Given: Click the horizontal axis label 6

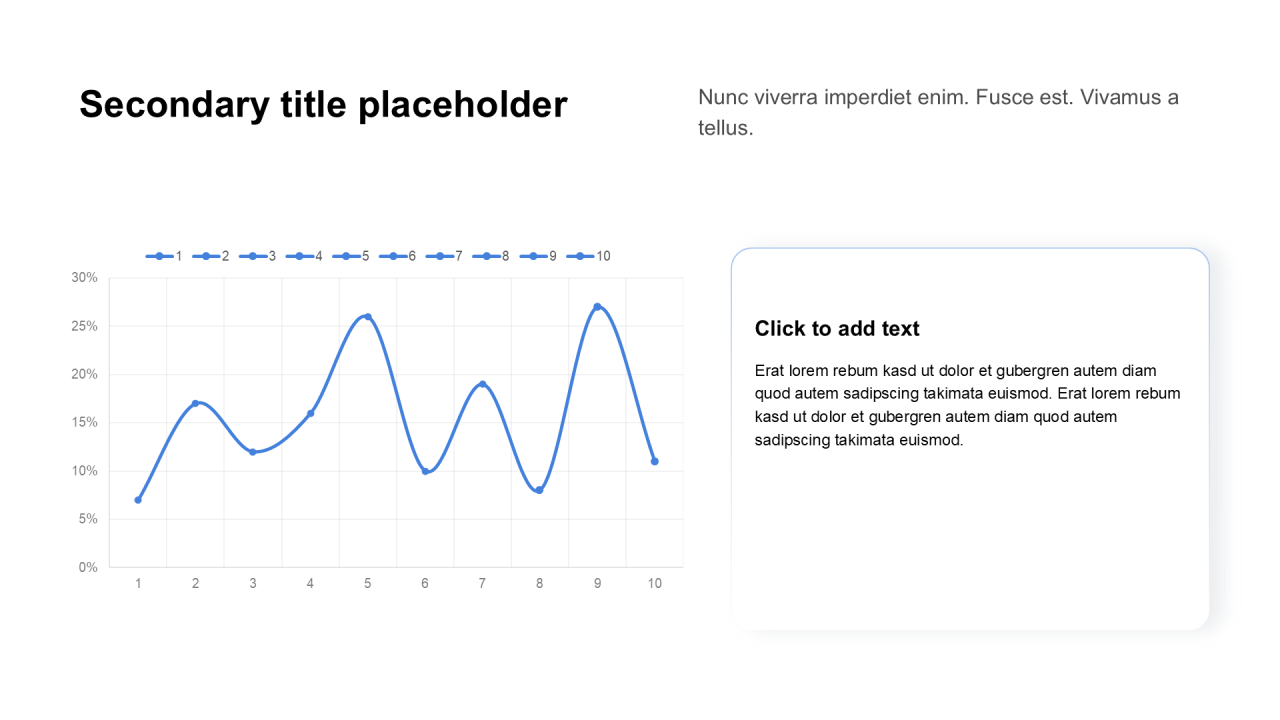Looking at the screenshot, I should tap(425, 583).
